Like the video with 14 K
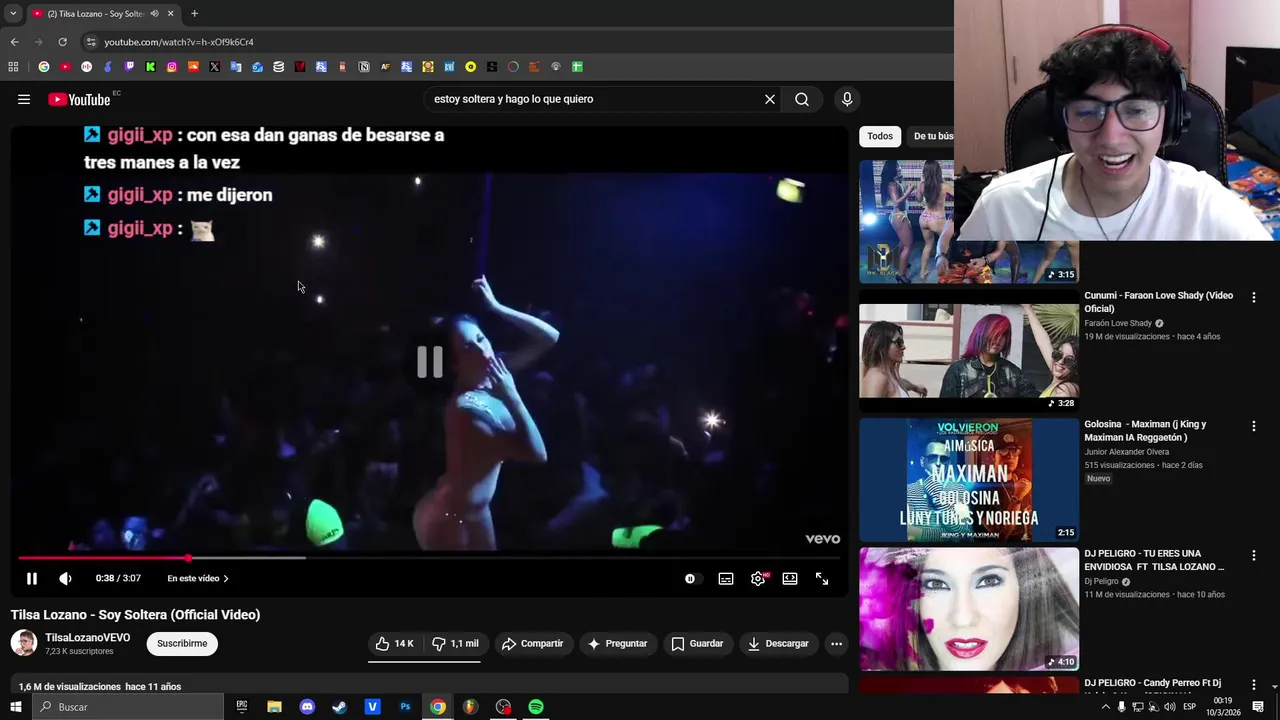The width and height of the screenshot is (1280, 720). tap(394, 643)
